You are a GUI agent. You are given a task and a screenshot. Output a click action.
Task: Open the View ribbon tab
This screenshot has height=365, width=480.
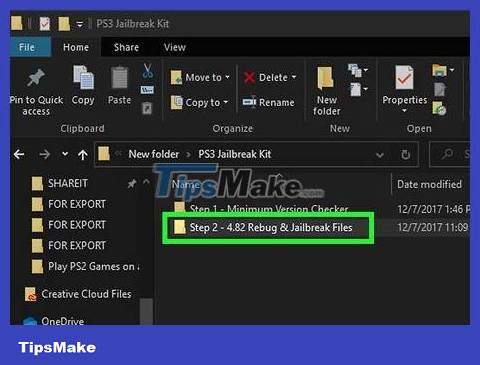(x=174, y=47)
